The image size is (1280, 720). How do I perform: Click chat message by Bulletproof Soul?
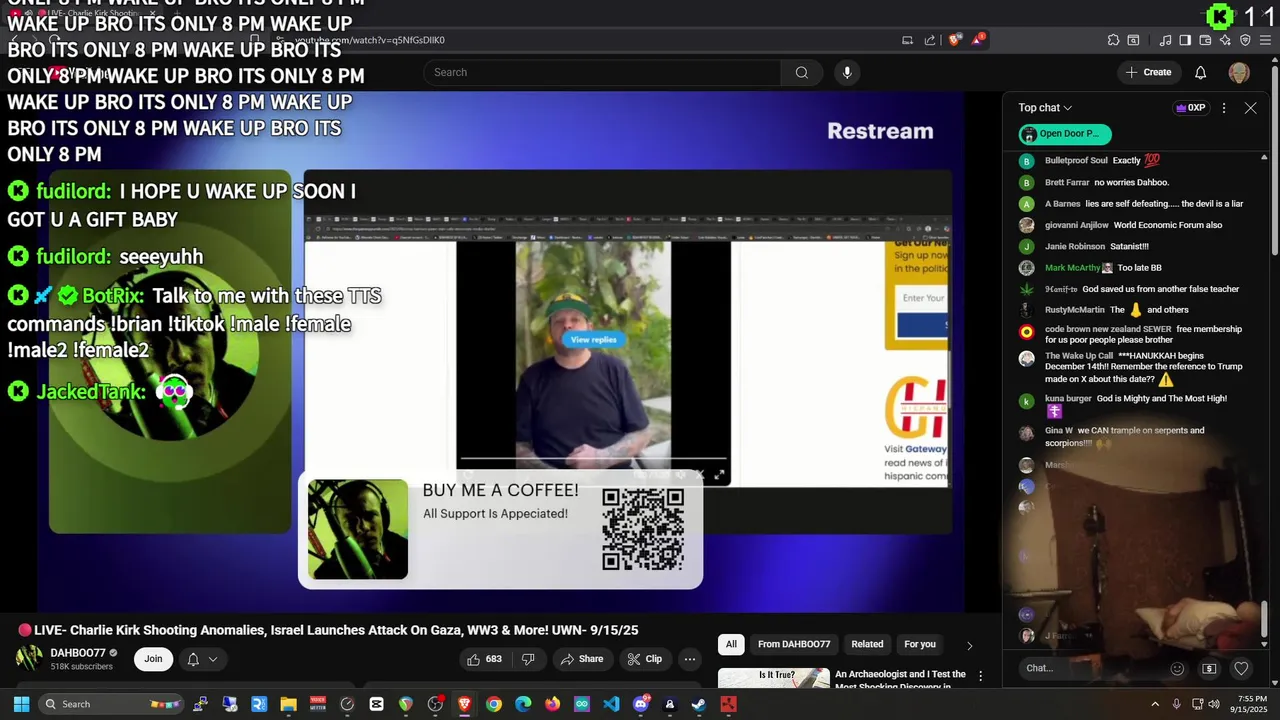coord(1102,161)
